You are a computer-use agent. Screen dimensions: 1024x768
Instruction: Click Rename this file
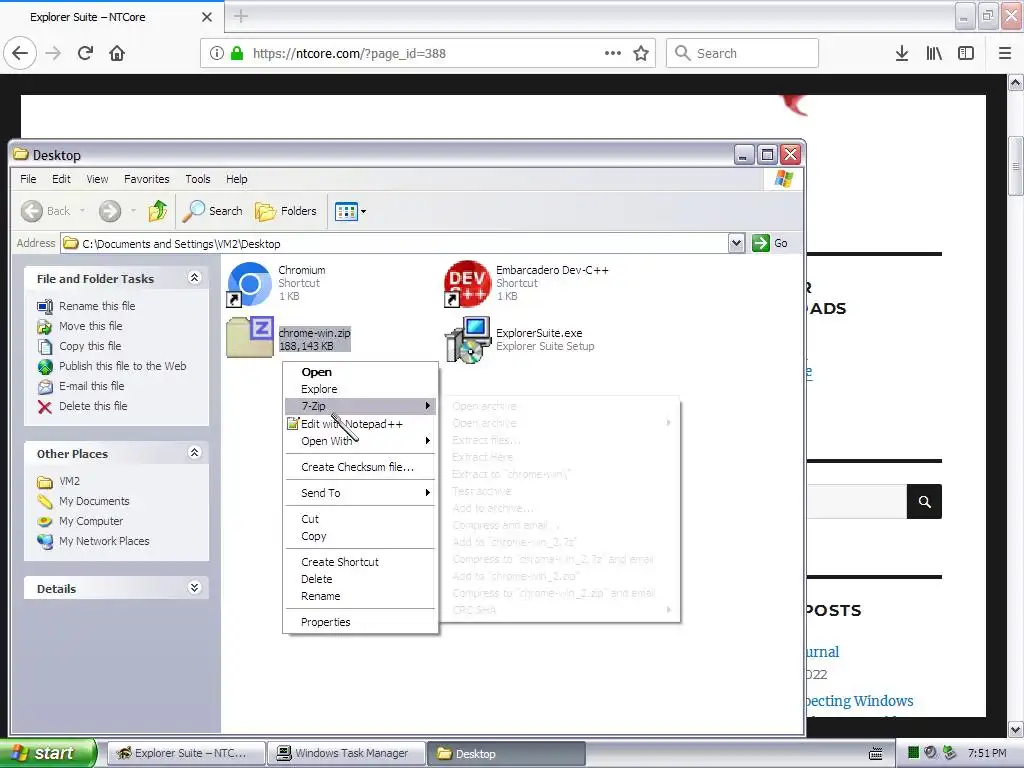(97, 306)
